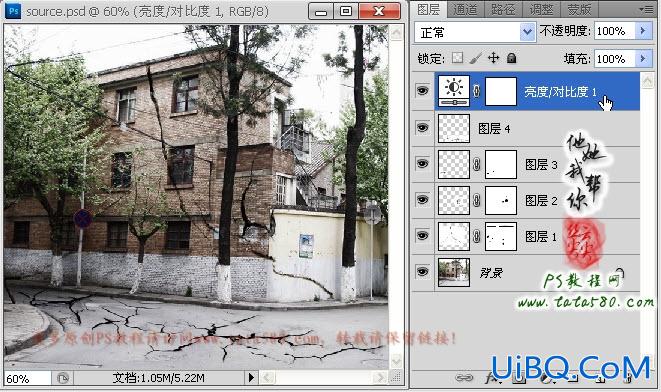Click the 不透明度 100% value field
Image resolution: width=661 pixels, height=392 pixels.
615,31
